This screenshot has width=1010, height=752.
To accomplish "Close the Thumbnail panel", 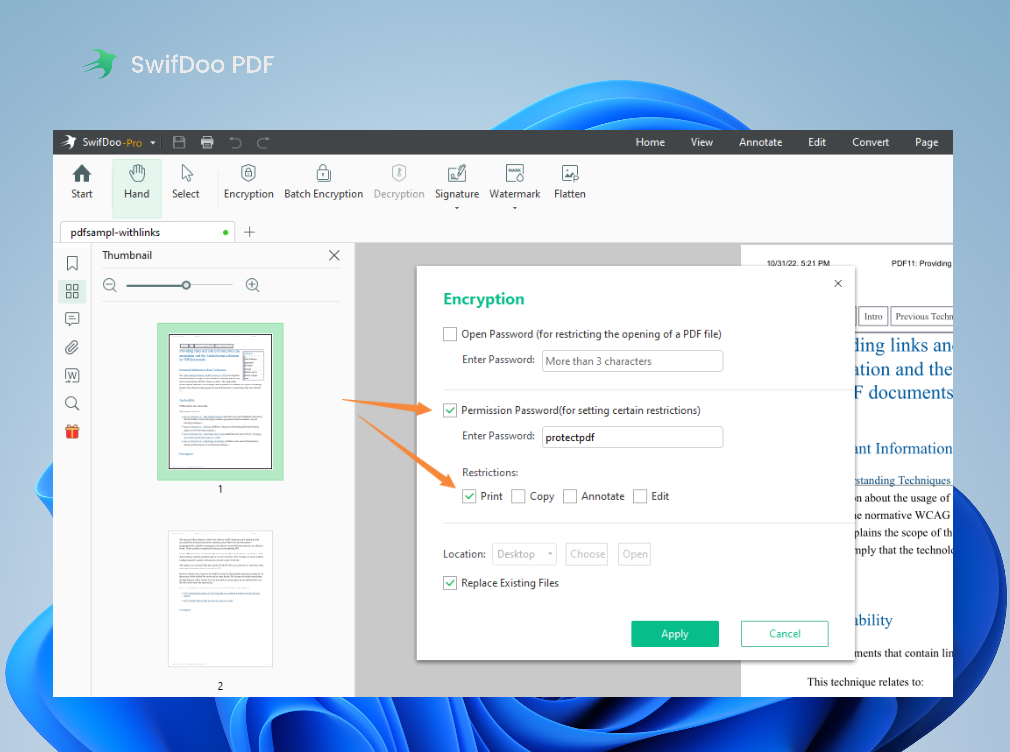I will click(334, 255).
